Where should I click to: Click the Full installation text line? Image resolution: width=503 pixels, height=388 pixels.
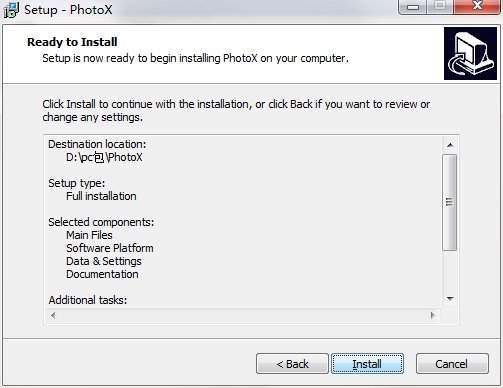[101, 196]
